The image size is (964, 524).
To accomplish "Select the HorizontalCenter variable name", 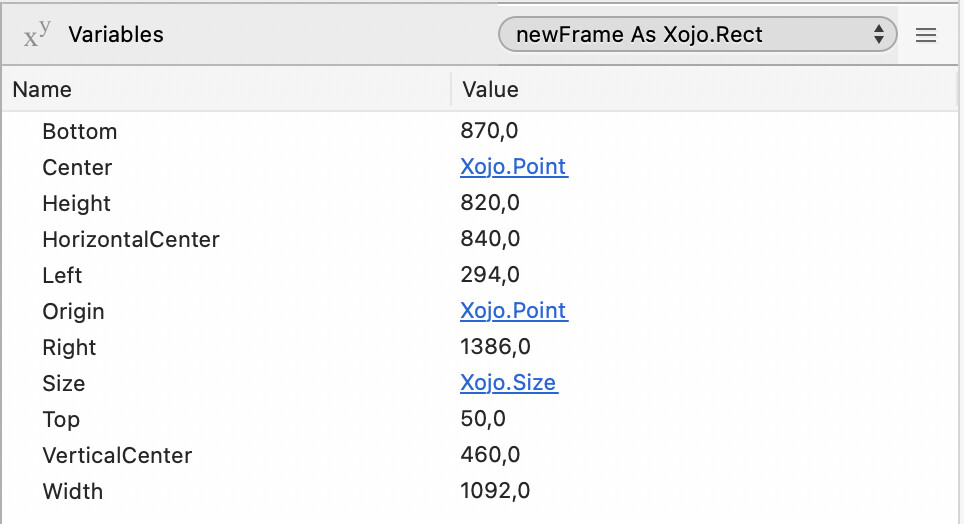I will (131, 239).
